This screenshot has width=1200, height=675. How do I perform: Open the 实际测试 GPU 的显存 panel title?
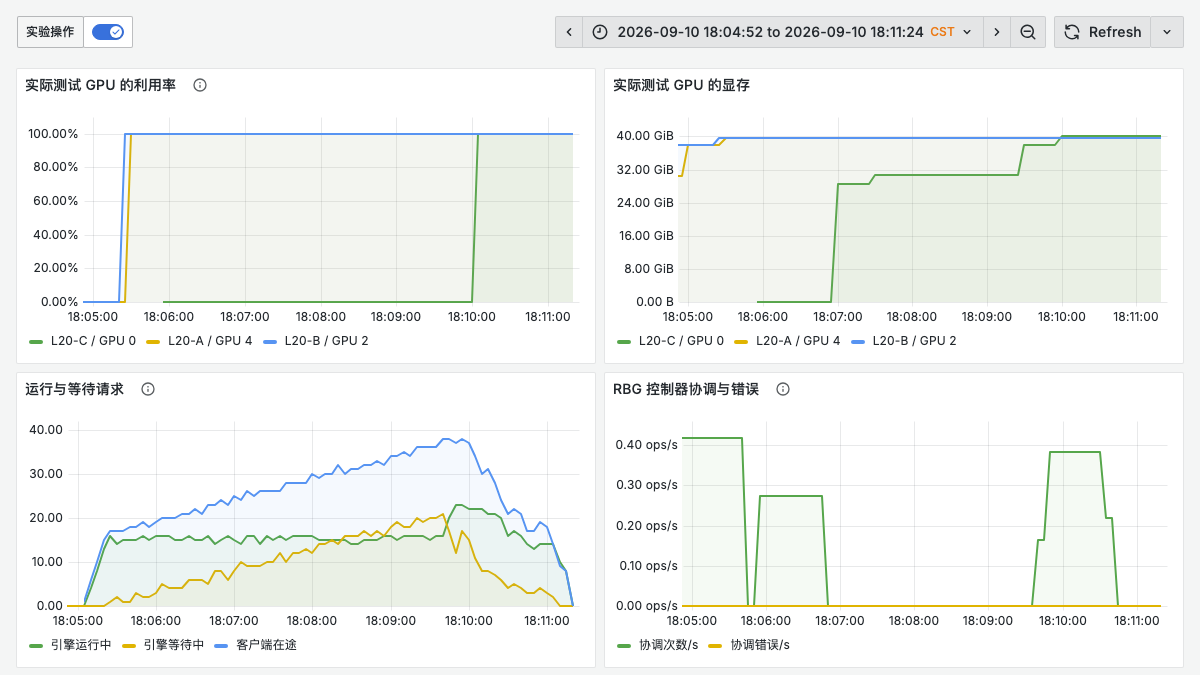681,85
